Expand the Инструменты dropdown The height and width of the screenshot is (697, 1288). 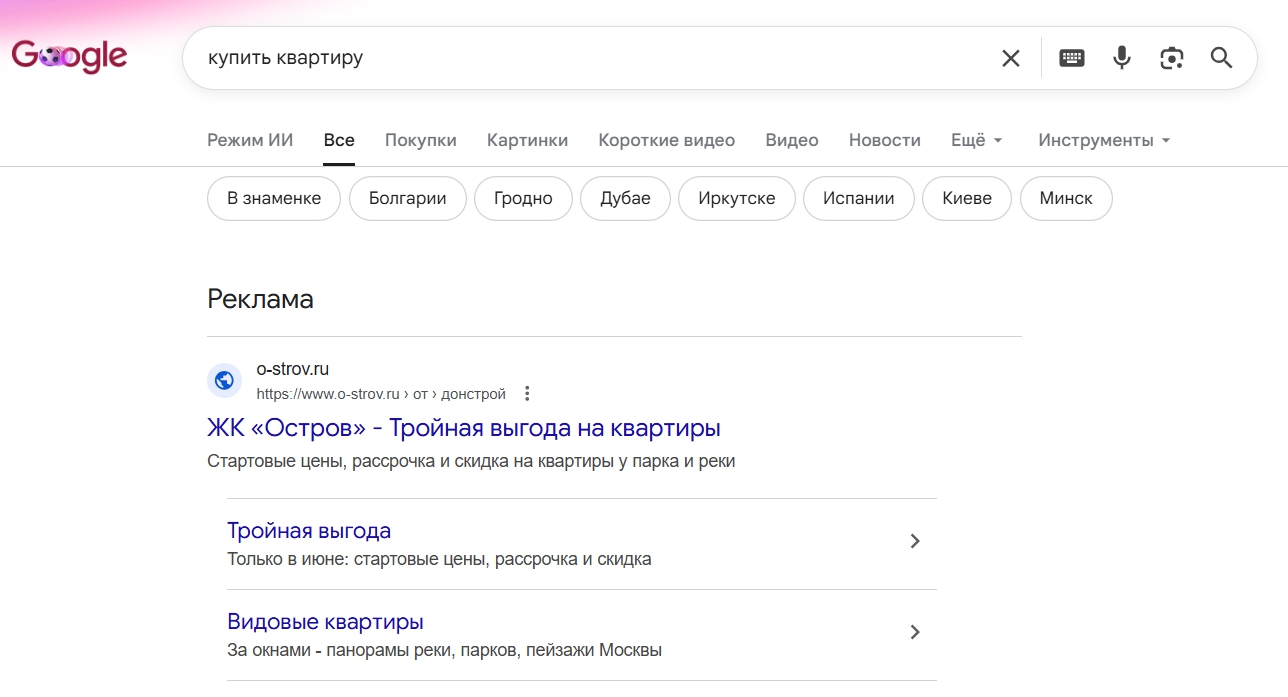(x=1104, y=140)
